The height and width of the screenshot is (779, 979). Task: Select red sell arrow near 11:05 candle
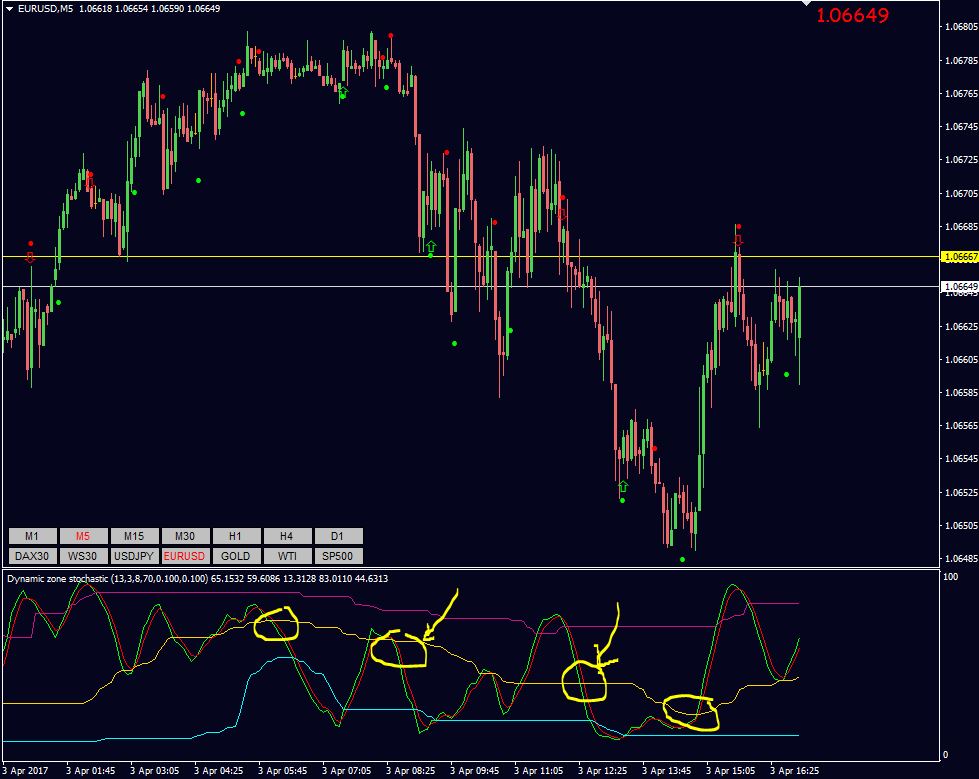[x=563, y=214]
